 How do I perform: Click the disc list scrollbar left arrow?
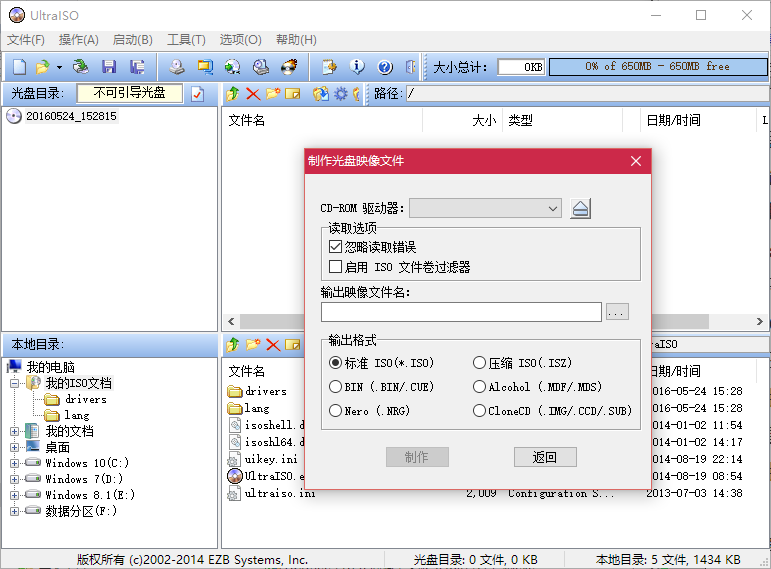coord(231,322)
